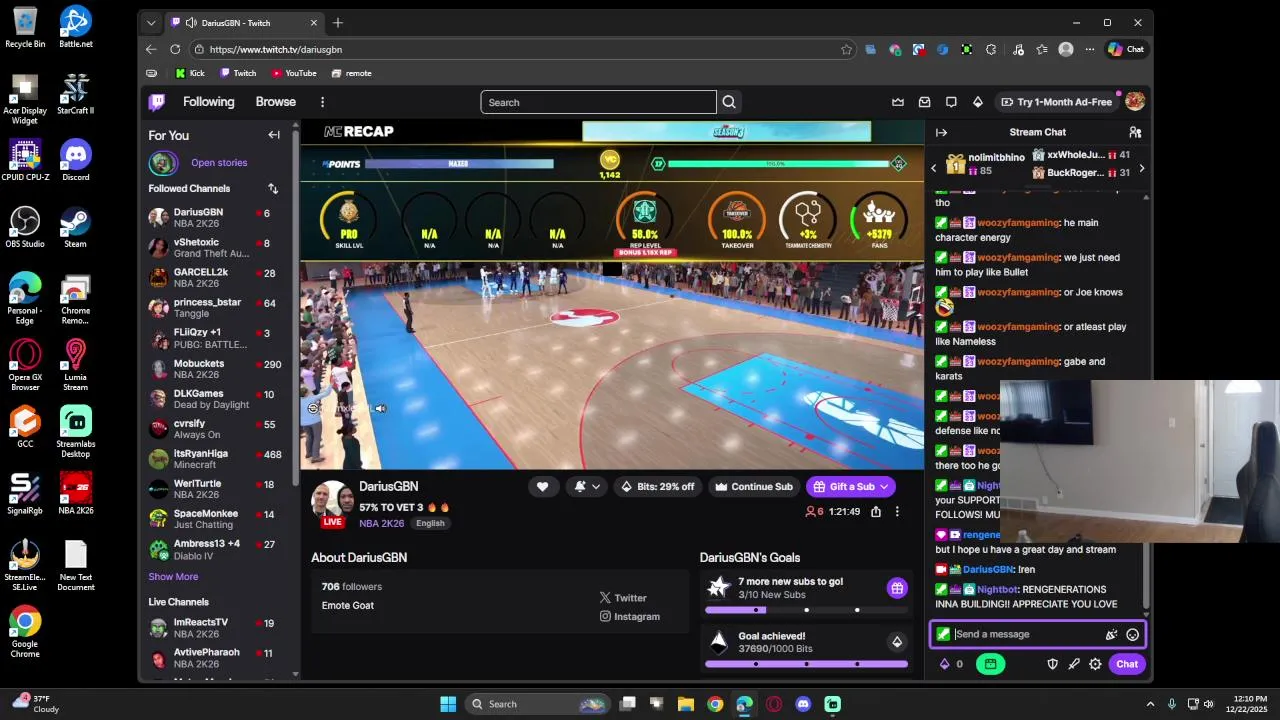This screenshot has height=720, width=1280.
Task: Open Twitch user avatar menu
Action: coord(1135,102)
